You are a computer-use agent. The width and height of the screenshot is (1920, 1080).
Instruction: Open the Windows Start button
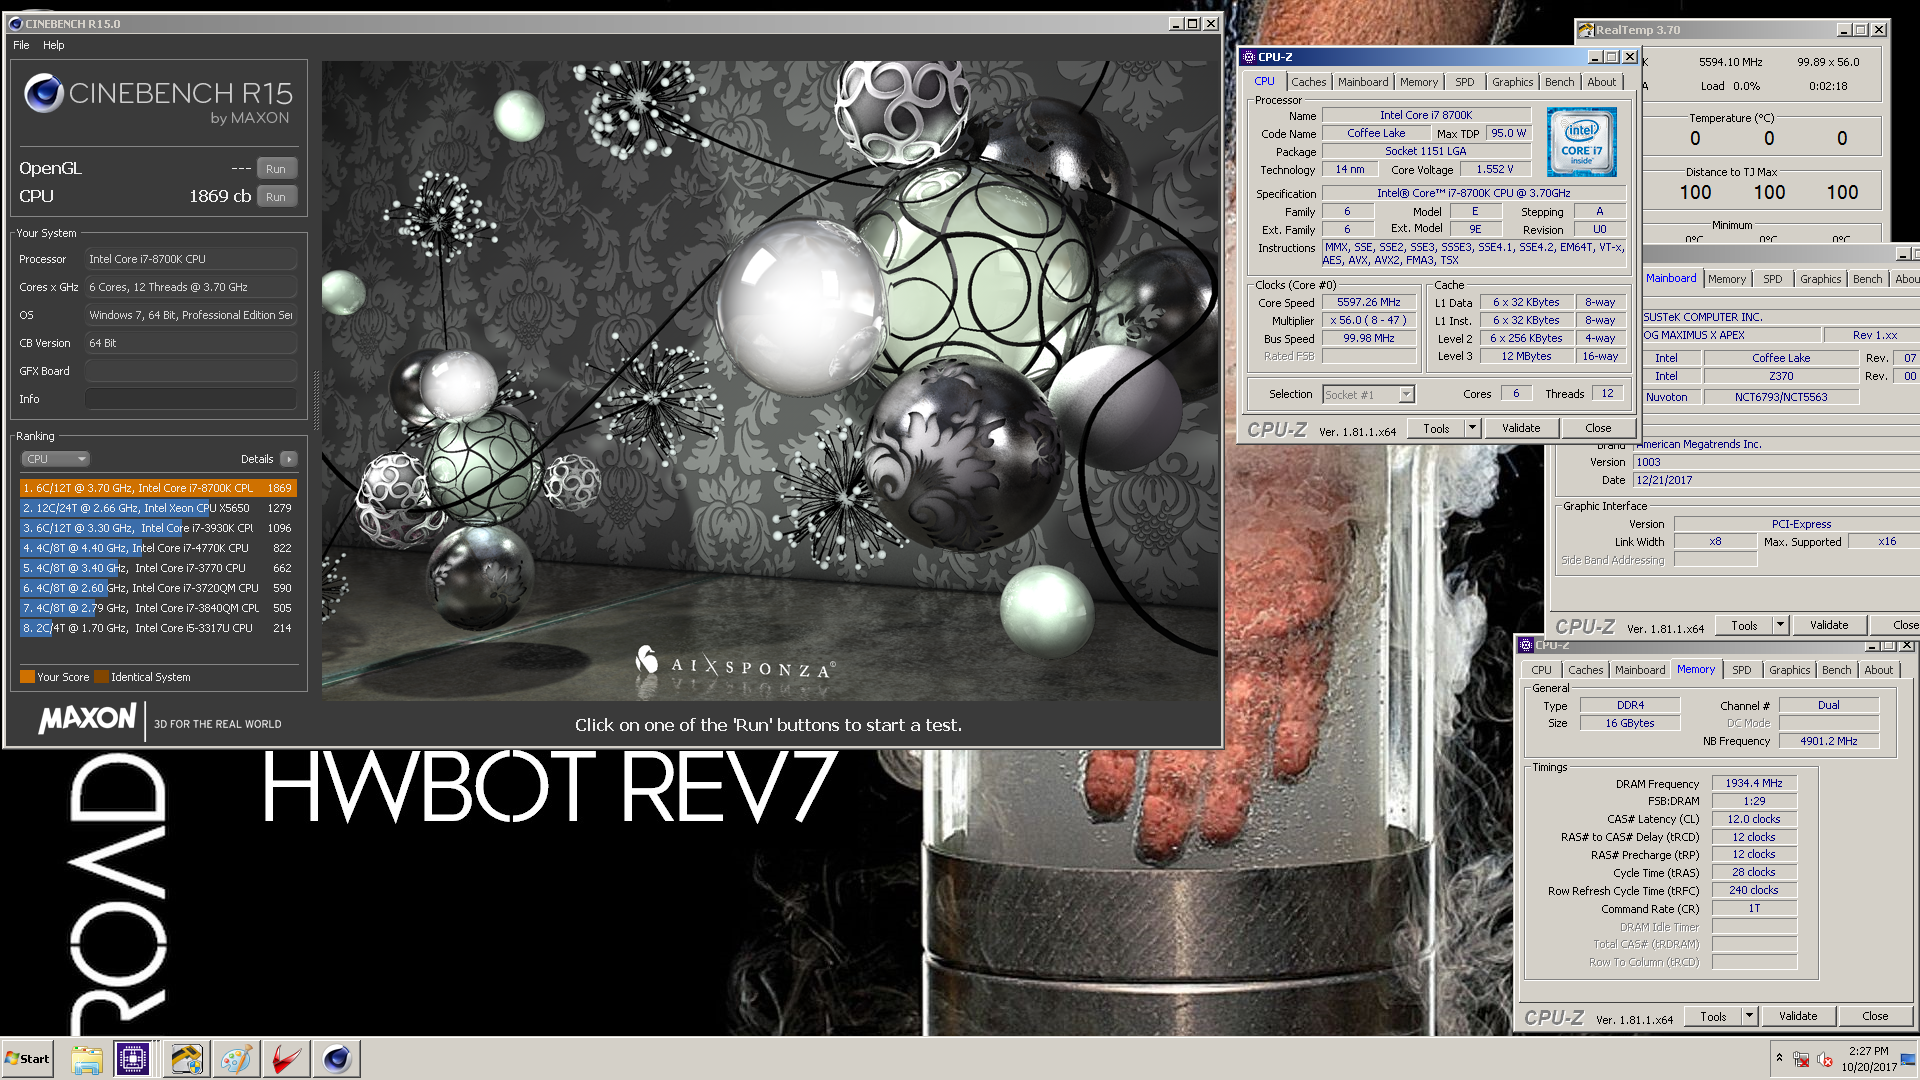pos(27,1059)
